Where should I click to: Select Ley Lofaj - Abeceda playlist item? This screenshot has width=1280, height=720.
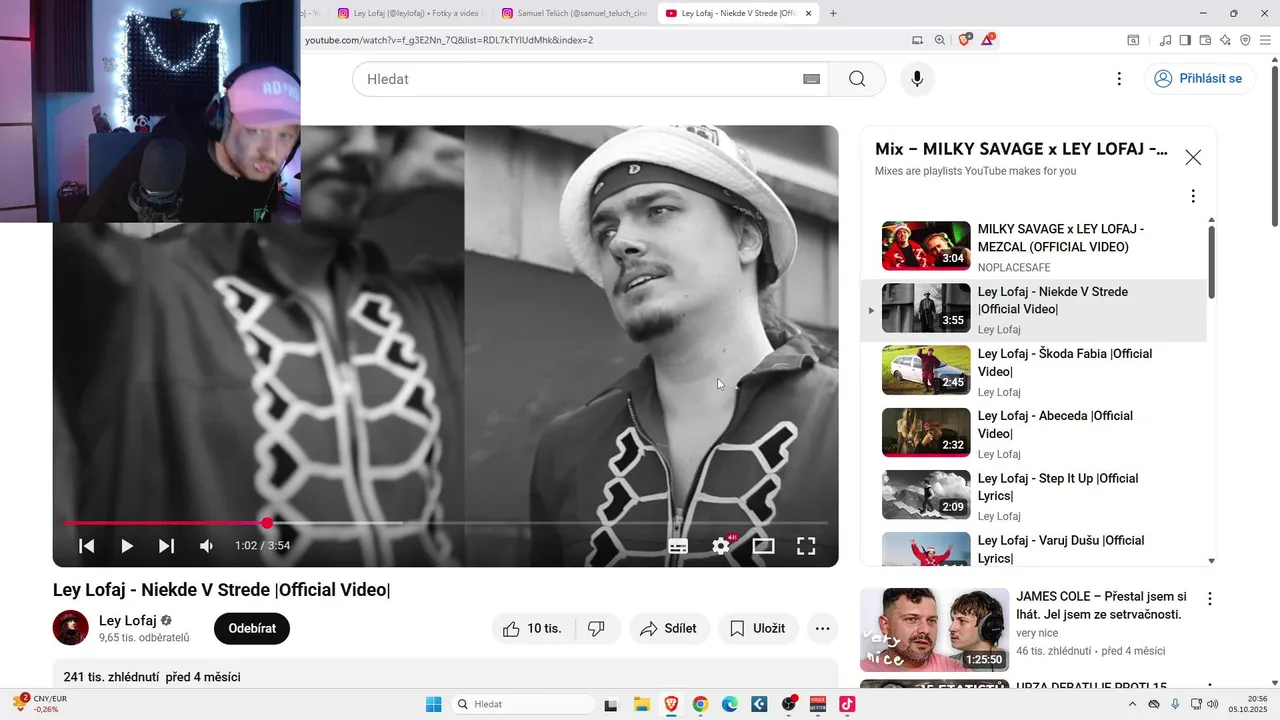[1034, 433]
